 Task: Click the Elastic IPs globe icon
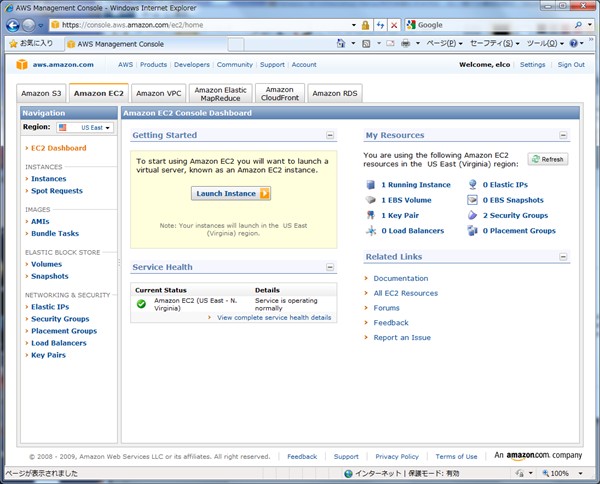coord(473,185)
